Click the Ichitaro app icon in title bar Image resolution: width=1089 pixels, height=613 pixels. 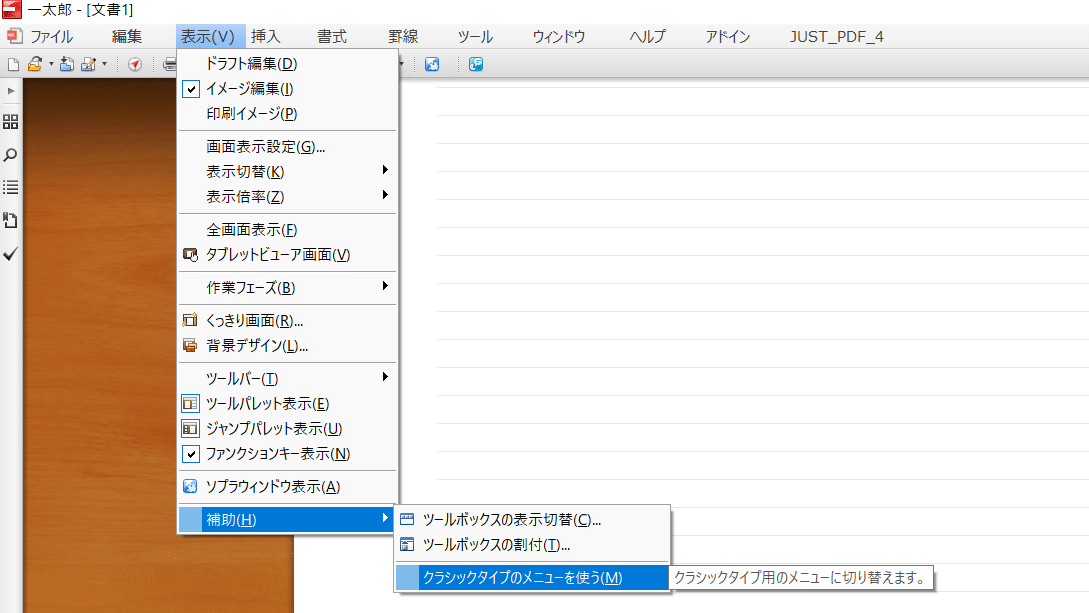pos(11,9)
